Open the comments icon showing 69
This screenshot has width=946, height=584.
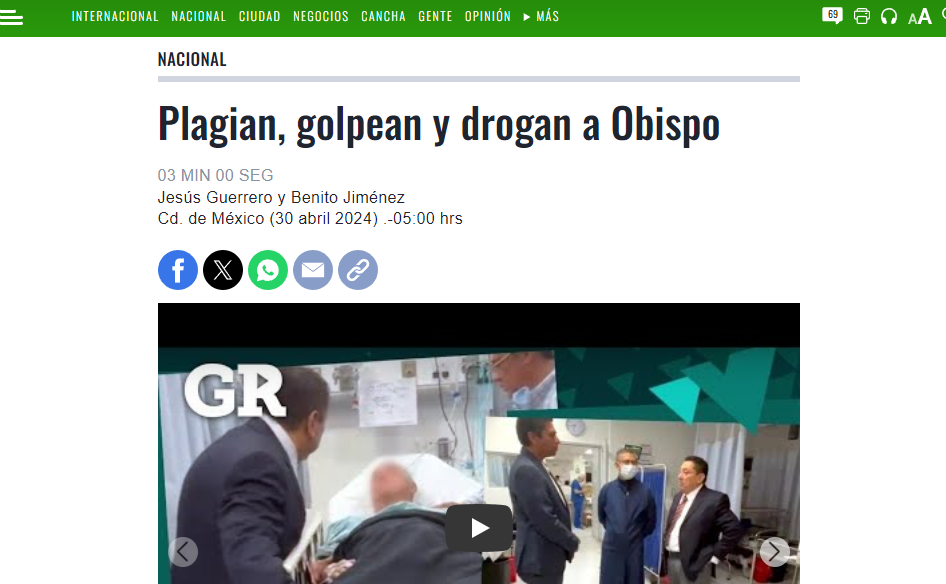pyautogui.click(x=832, y=16)
